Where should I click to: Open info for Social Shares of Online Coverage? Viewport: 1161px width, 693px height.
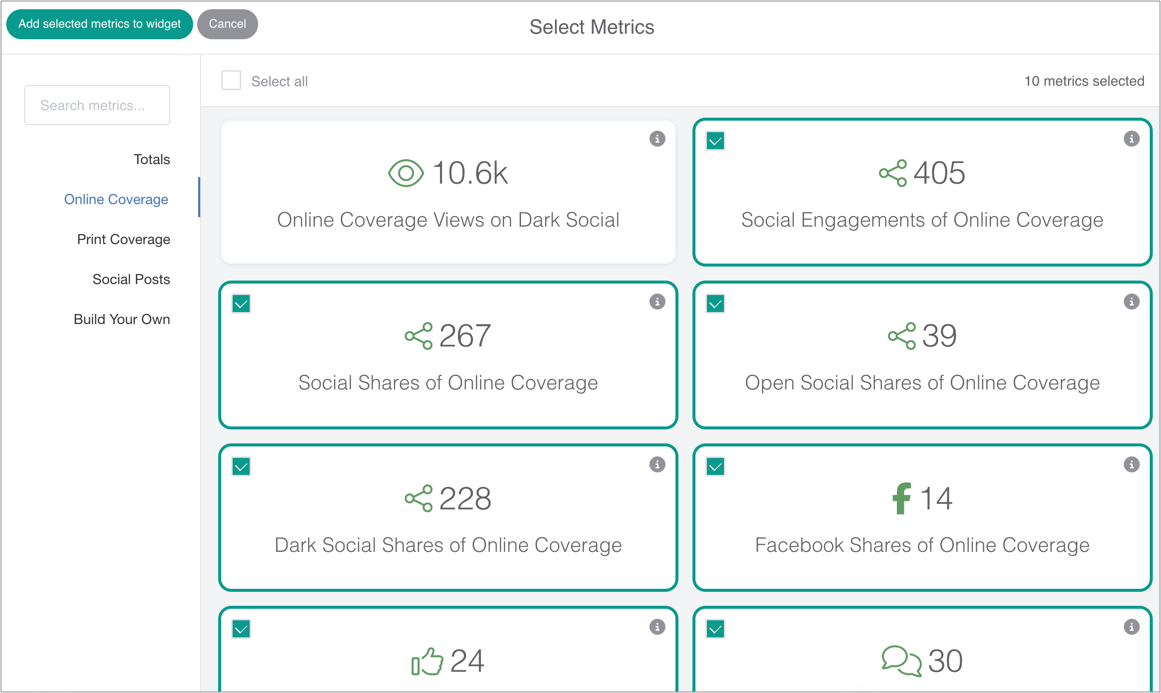pyautogui.click(x=657, y=302)
